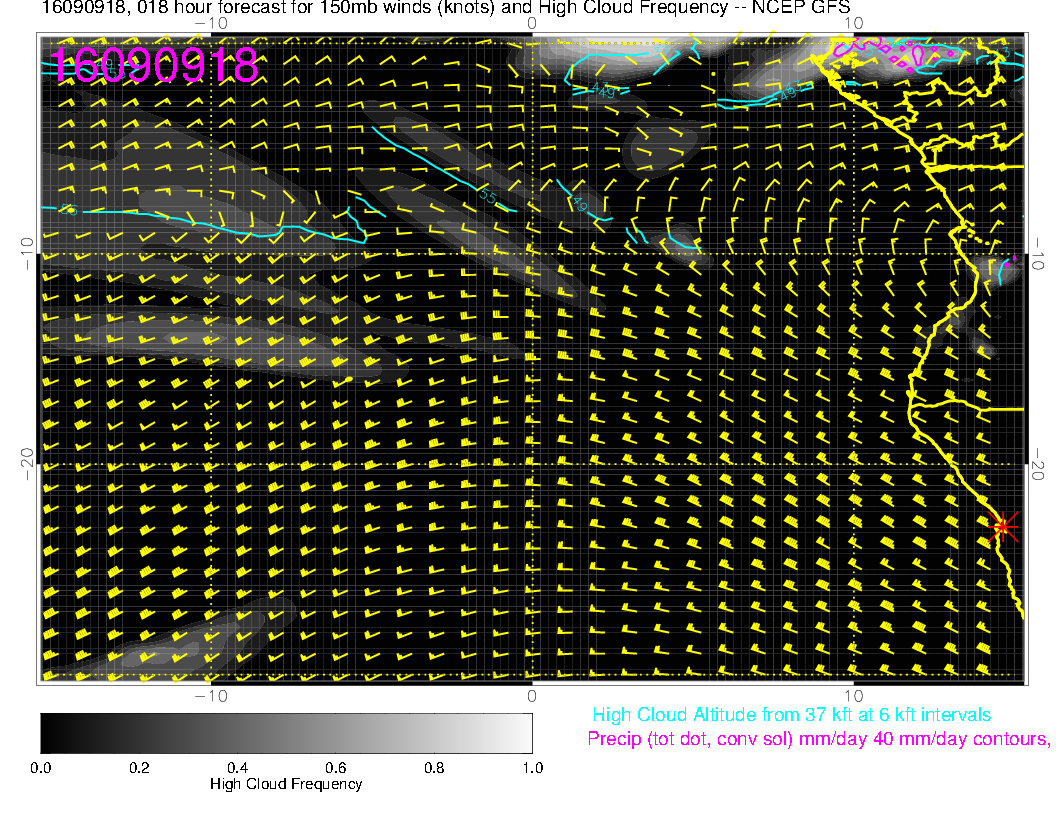Click the cyan contour label 55
Viewport: 1056px width, 816px height.
click(x=488, y=194)
